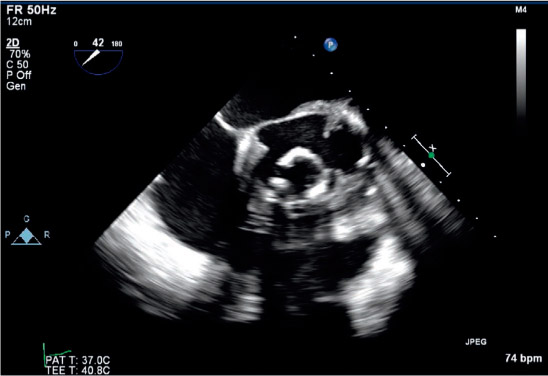Click the probe orientation triangle indicator

27,236
